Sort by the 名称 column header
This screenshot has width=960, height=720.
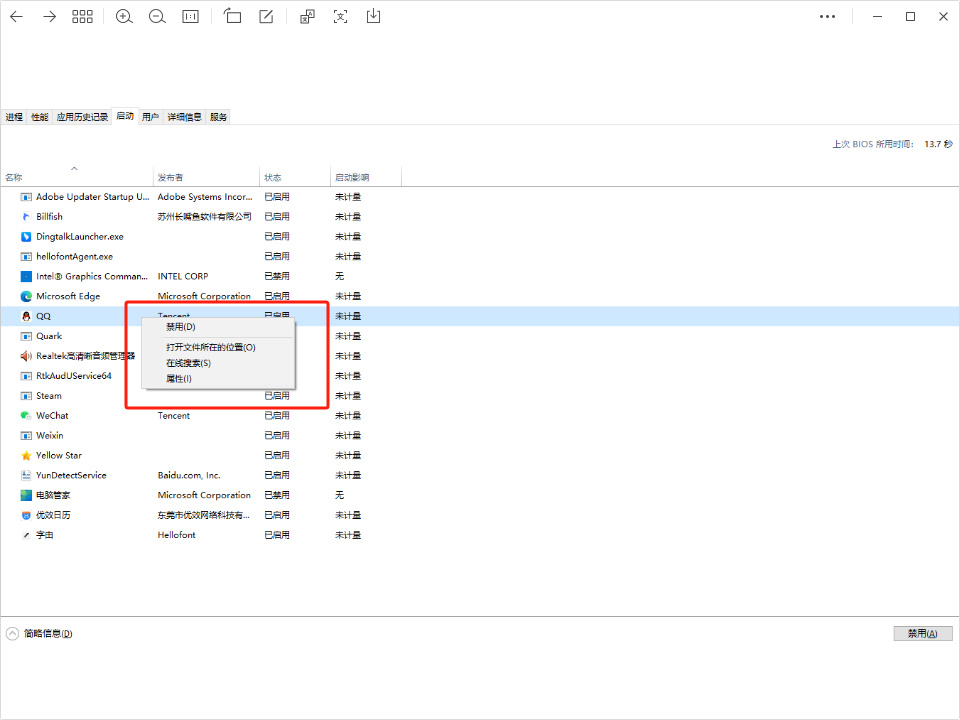77,178
